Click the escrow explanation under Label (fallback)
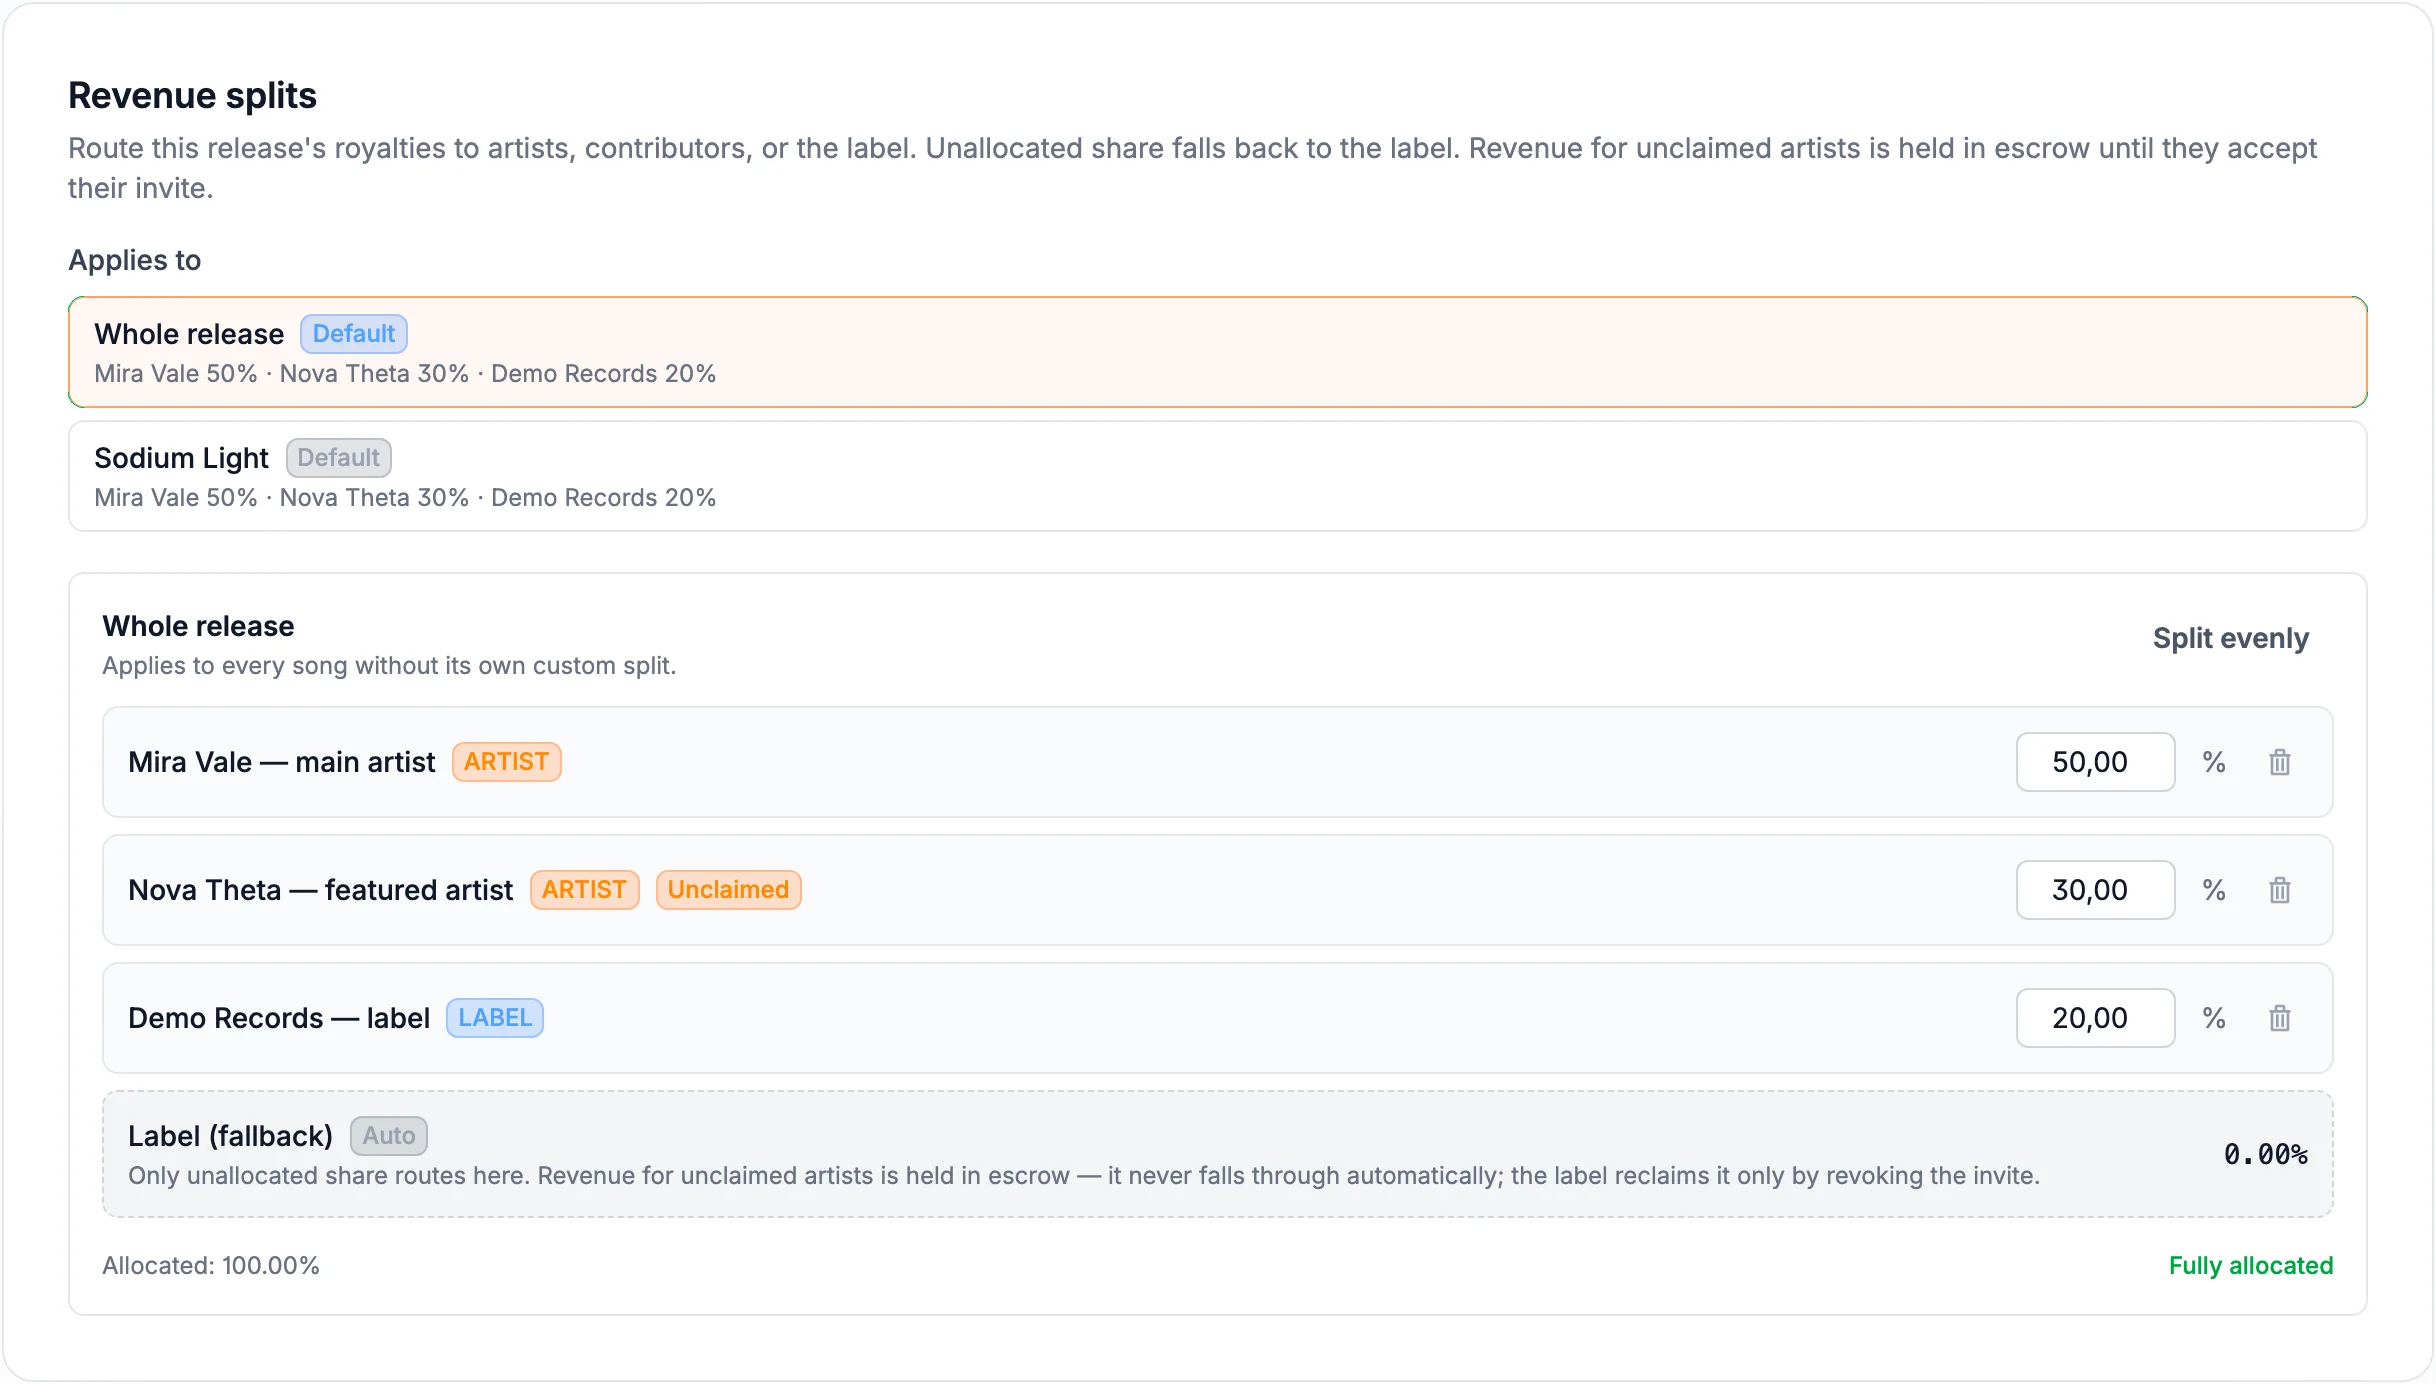 click(x=1084, y=1176)
